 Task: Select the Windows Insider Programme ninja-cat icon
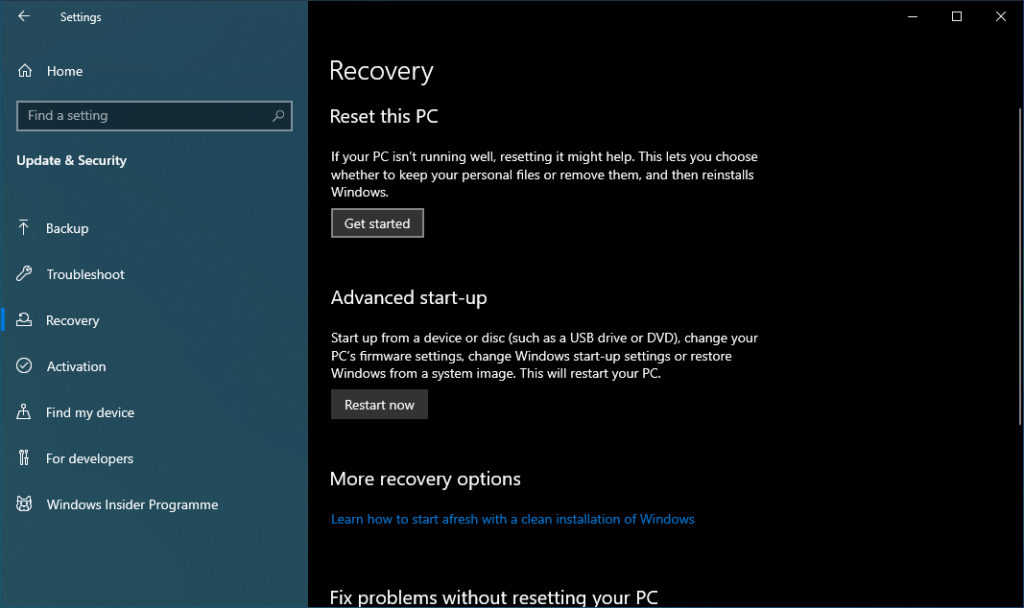[24, 504]
